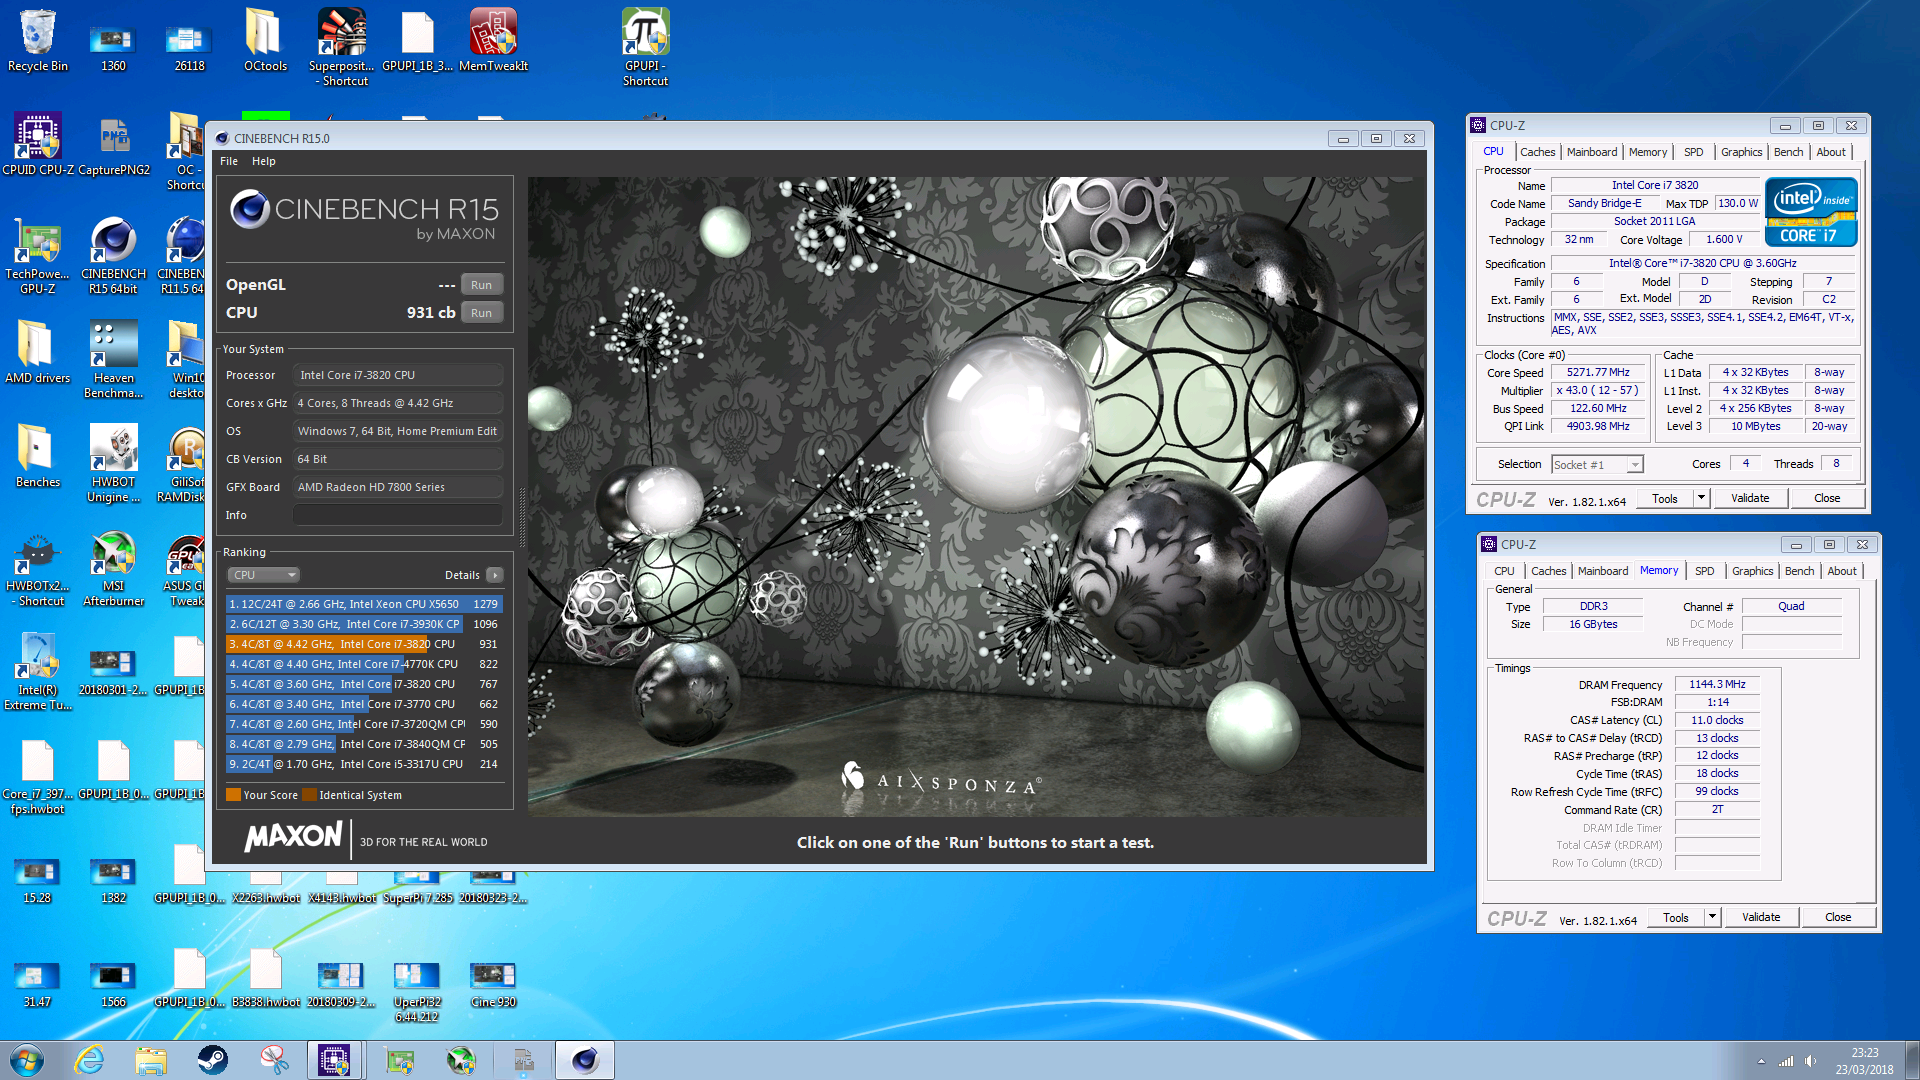Open the taskbar clock and date
The image size is (1920, 1080).
(1864, 1061)
